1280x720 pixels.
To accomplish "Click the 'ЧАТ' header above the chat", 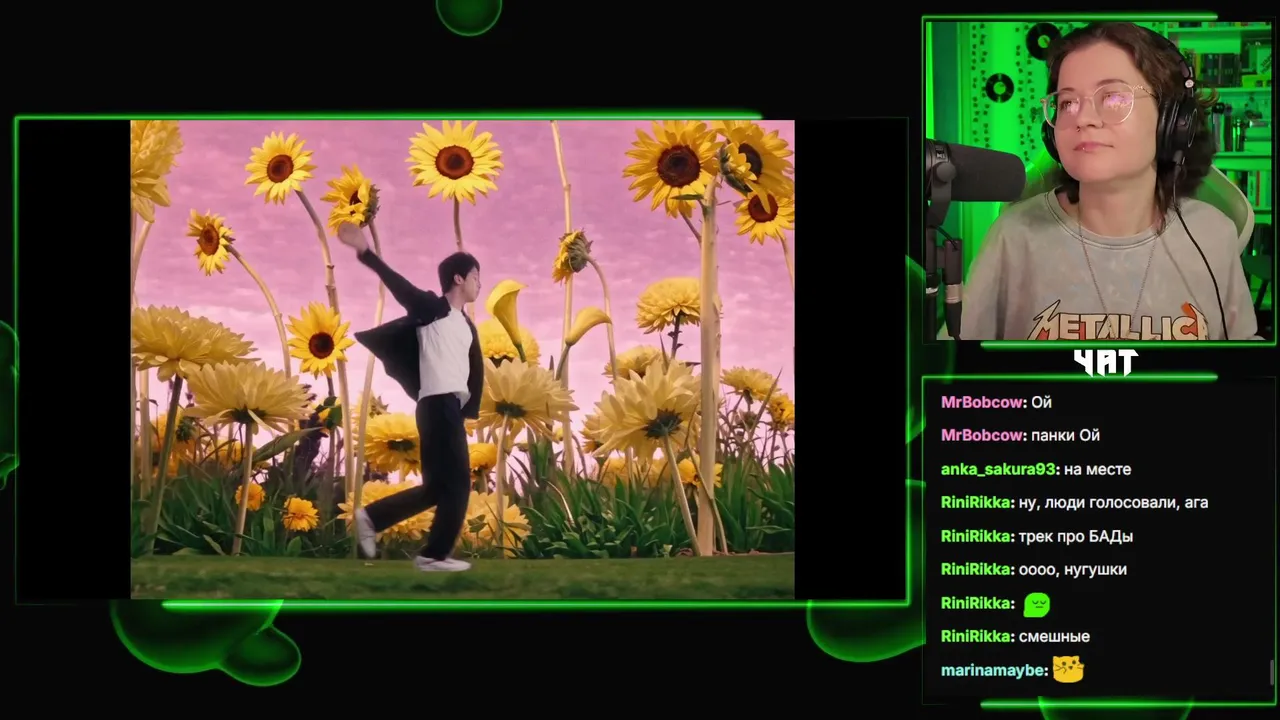I will point(1105,362).
